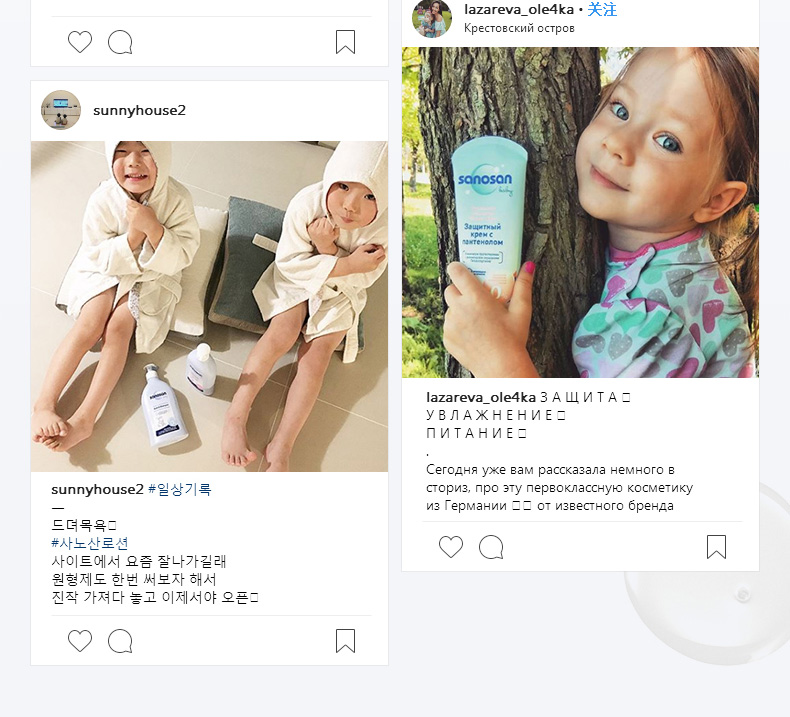Open the #일상기록 hashtag
Viewport: 790px width, 717px height.
click(180, 489)
